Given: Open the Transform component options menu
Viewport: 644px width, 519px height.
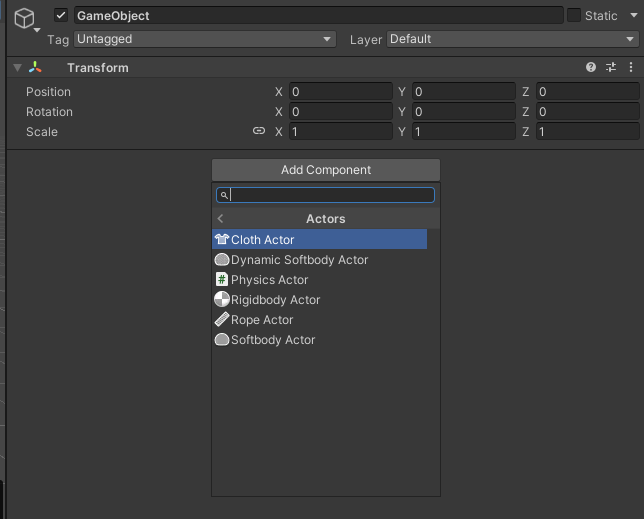Looking at the screenshot, I should (631, 68).
